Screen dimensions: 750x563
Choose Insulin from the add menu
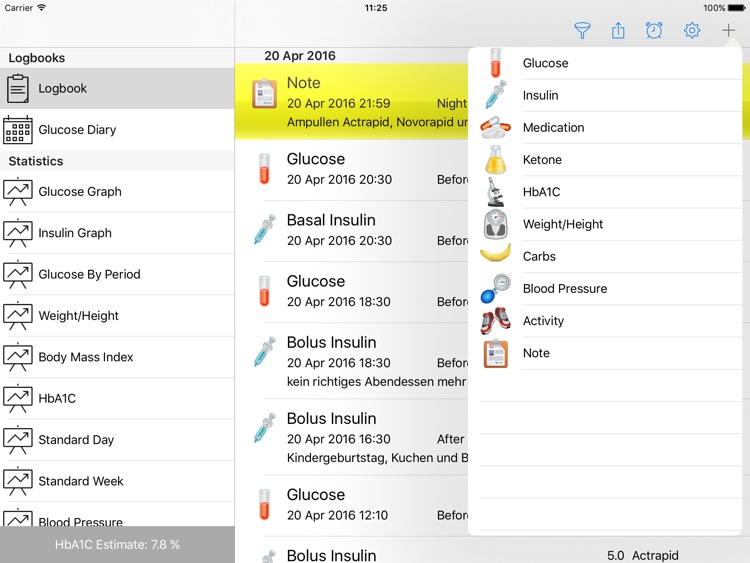(x=605, y=95)
